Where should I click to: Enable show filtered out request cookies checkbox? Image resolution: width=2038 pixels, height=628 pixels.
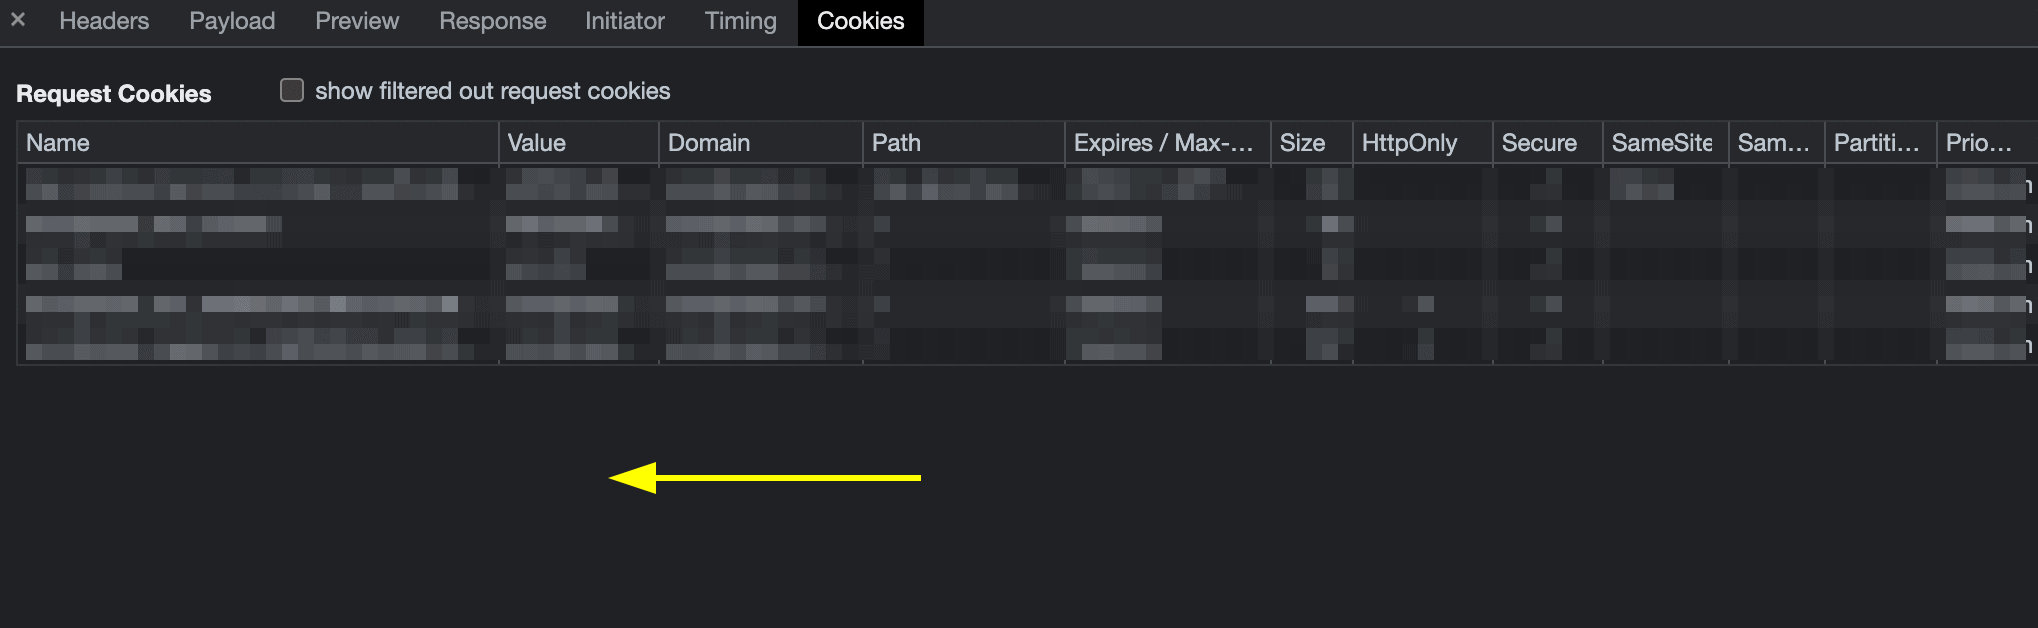coord(292,91)
